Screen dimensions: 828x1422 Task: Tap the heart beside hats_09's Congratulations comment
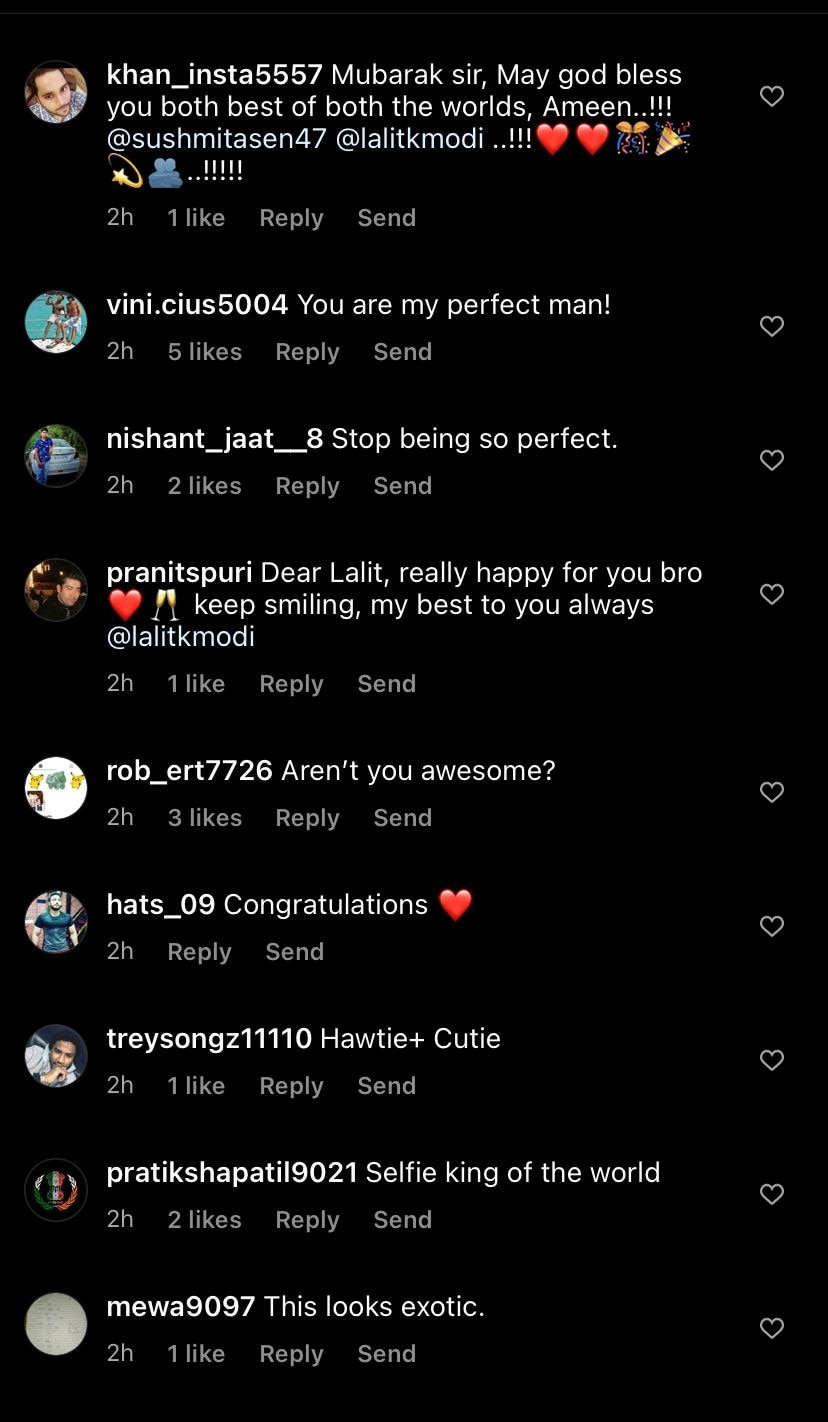(x=771, y=926)
